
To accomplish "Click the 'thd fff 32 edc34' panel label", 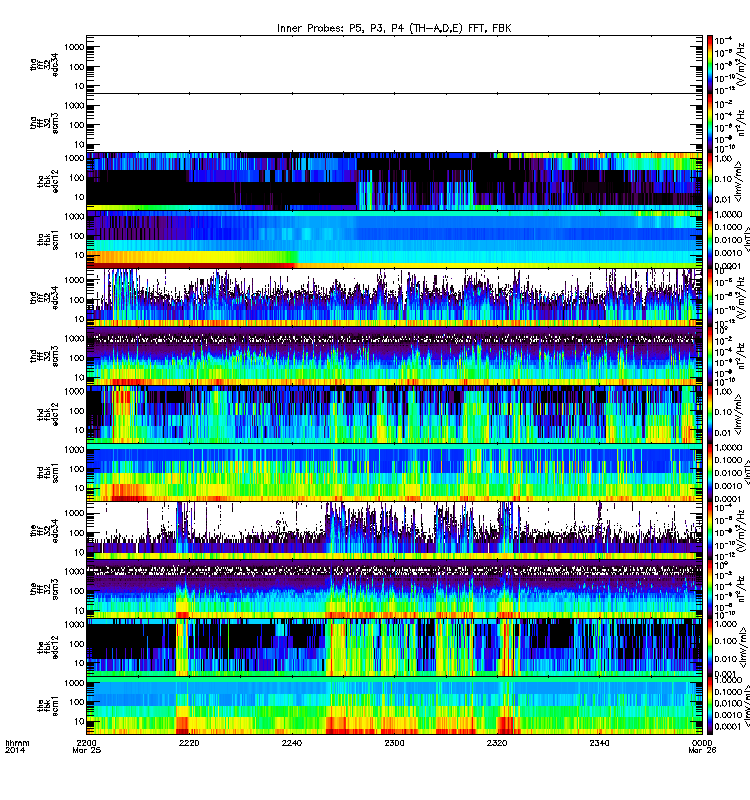I will (44, 298).
